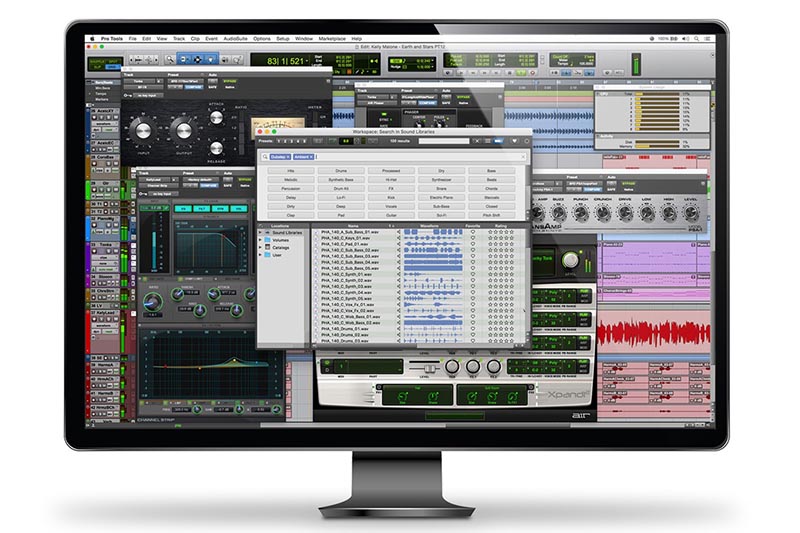Image resolution: width=800 pixels, height=533 pixels.
Task: Enable Grid edit mode
Action: point(114,67)
